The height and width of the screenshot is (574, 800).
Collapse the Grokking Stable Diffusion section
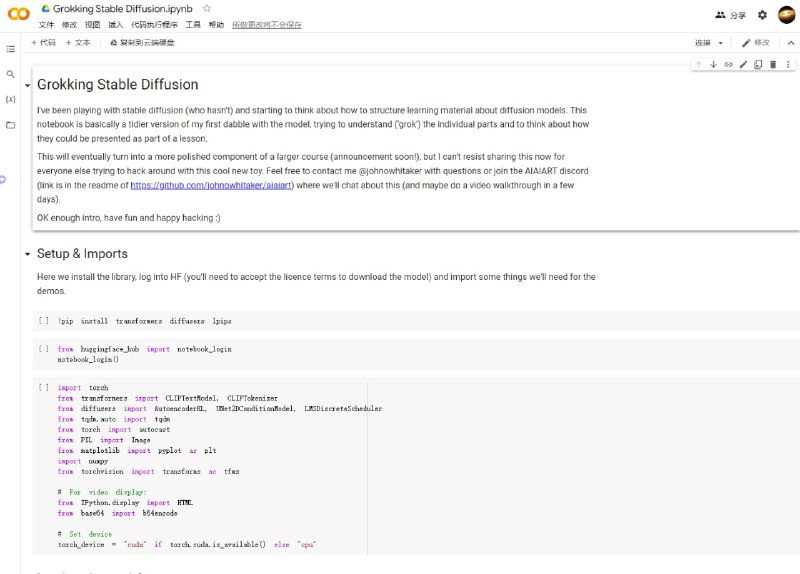point(27,86)
